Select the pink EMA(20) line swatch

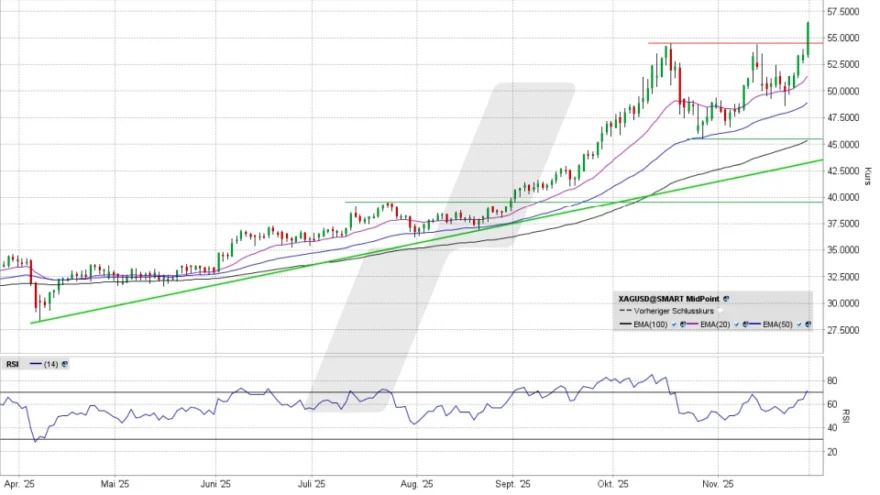click(692, 324)
